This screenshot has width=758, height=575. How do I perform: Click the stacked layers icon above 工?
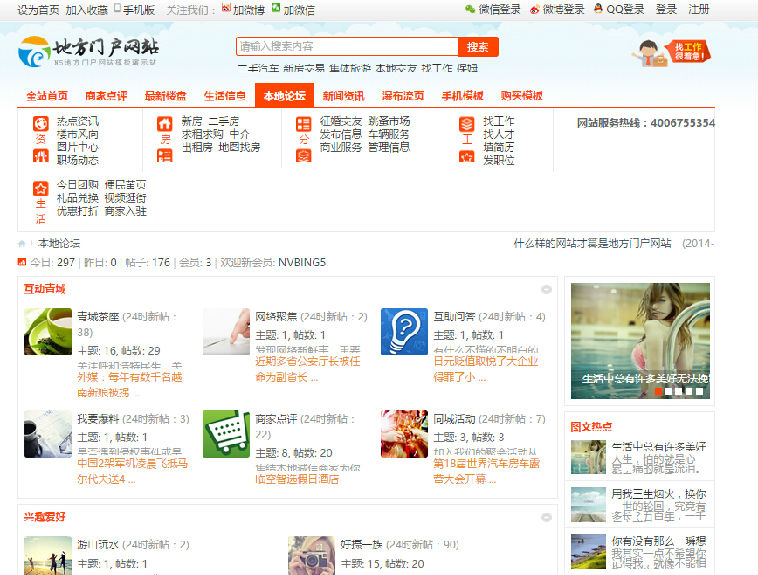click(466, 124)
